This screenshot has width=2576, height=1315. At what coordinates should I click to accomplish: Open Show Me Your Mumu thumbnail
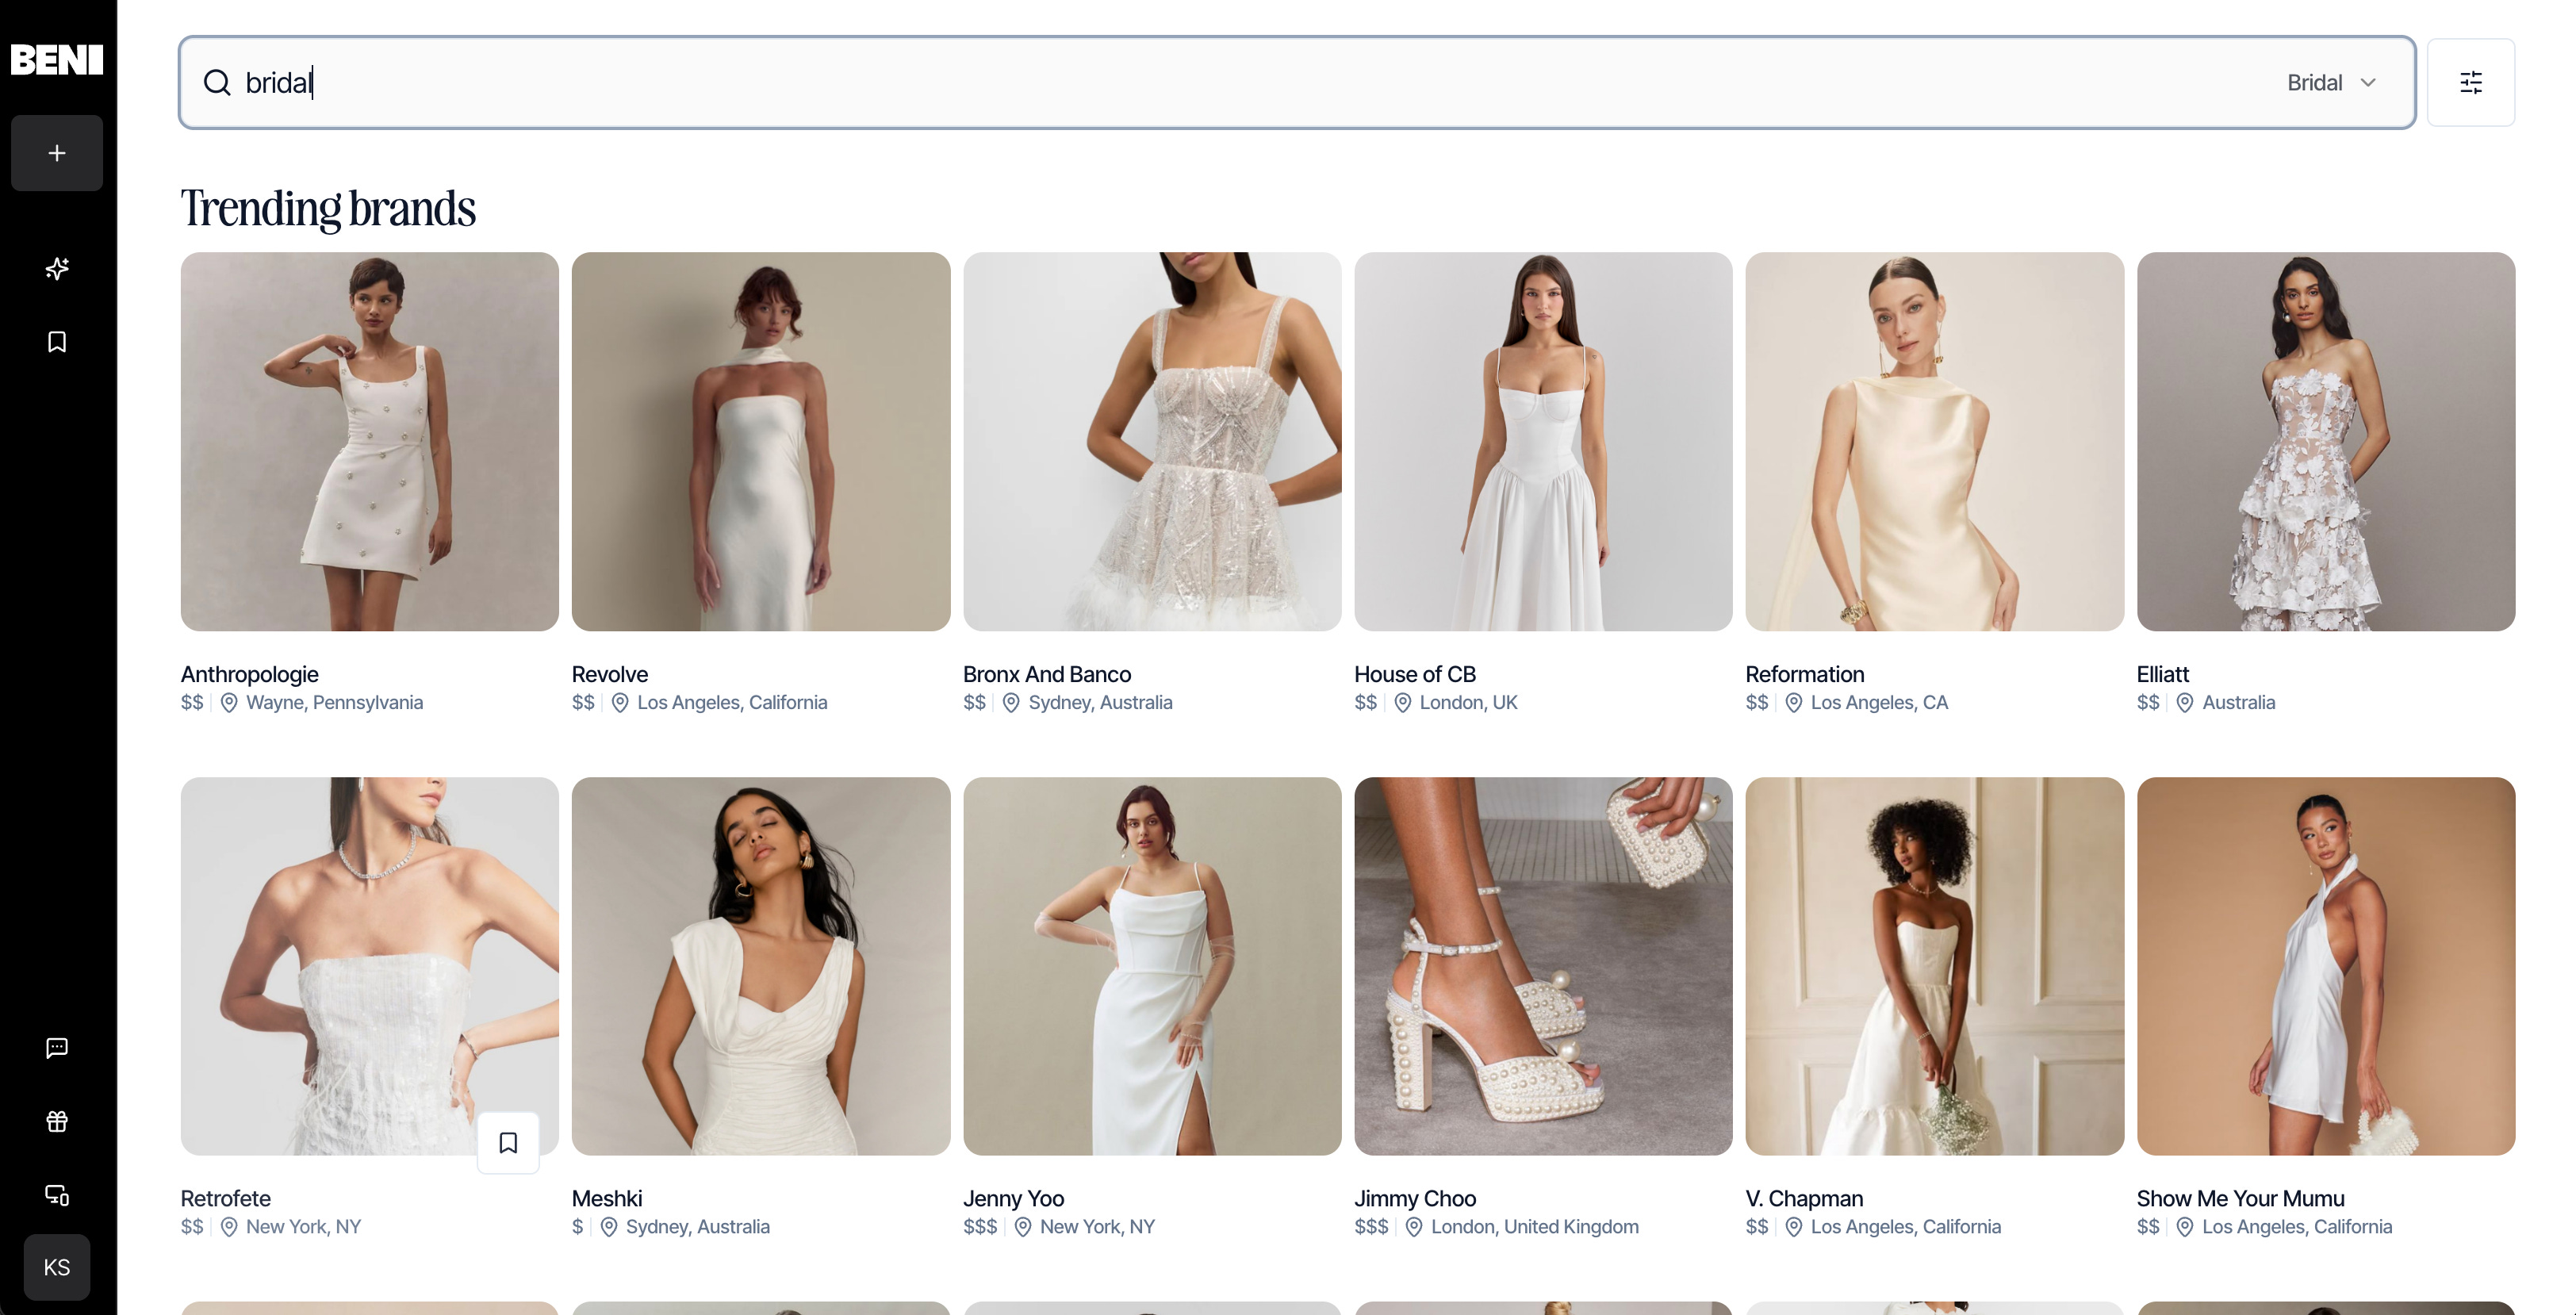click(x=2325, y=966)
